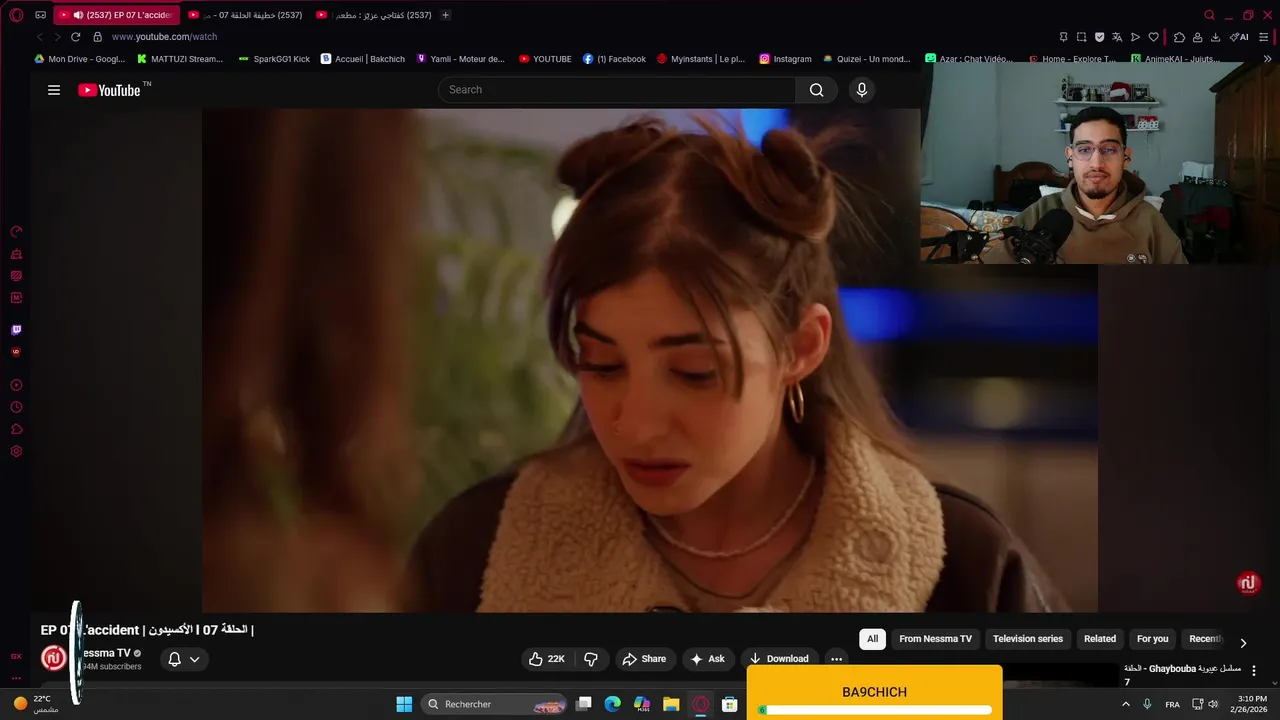Open 'Accueil | Bakchich' bookmark

pos(363,59)
